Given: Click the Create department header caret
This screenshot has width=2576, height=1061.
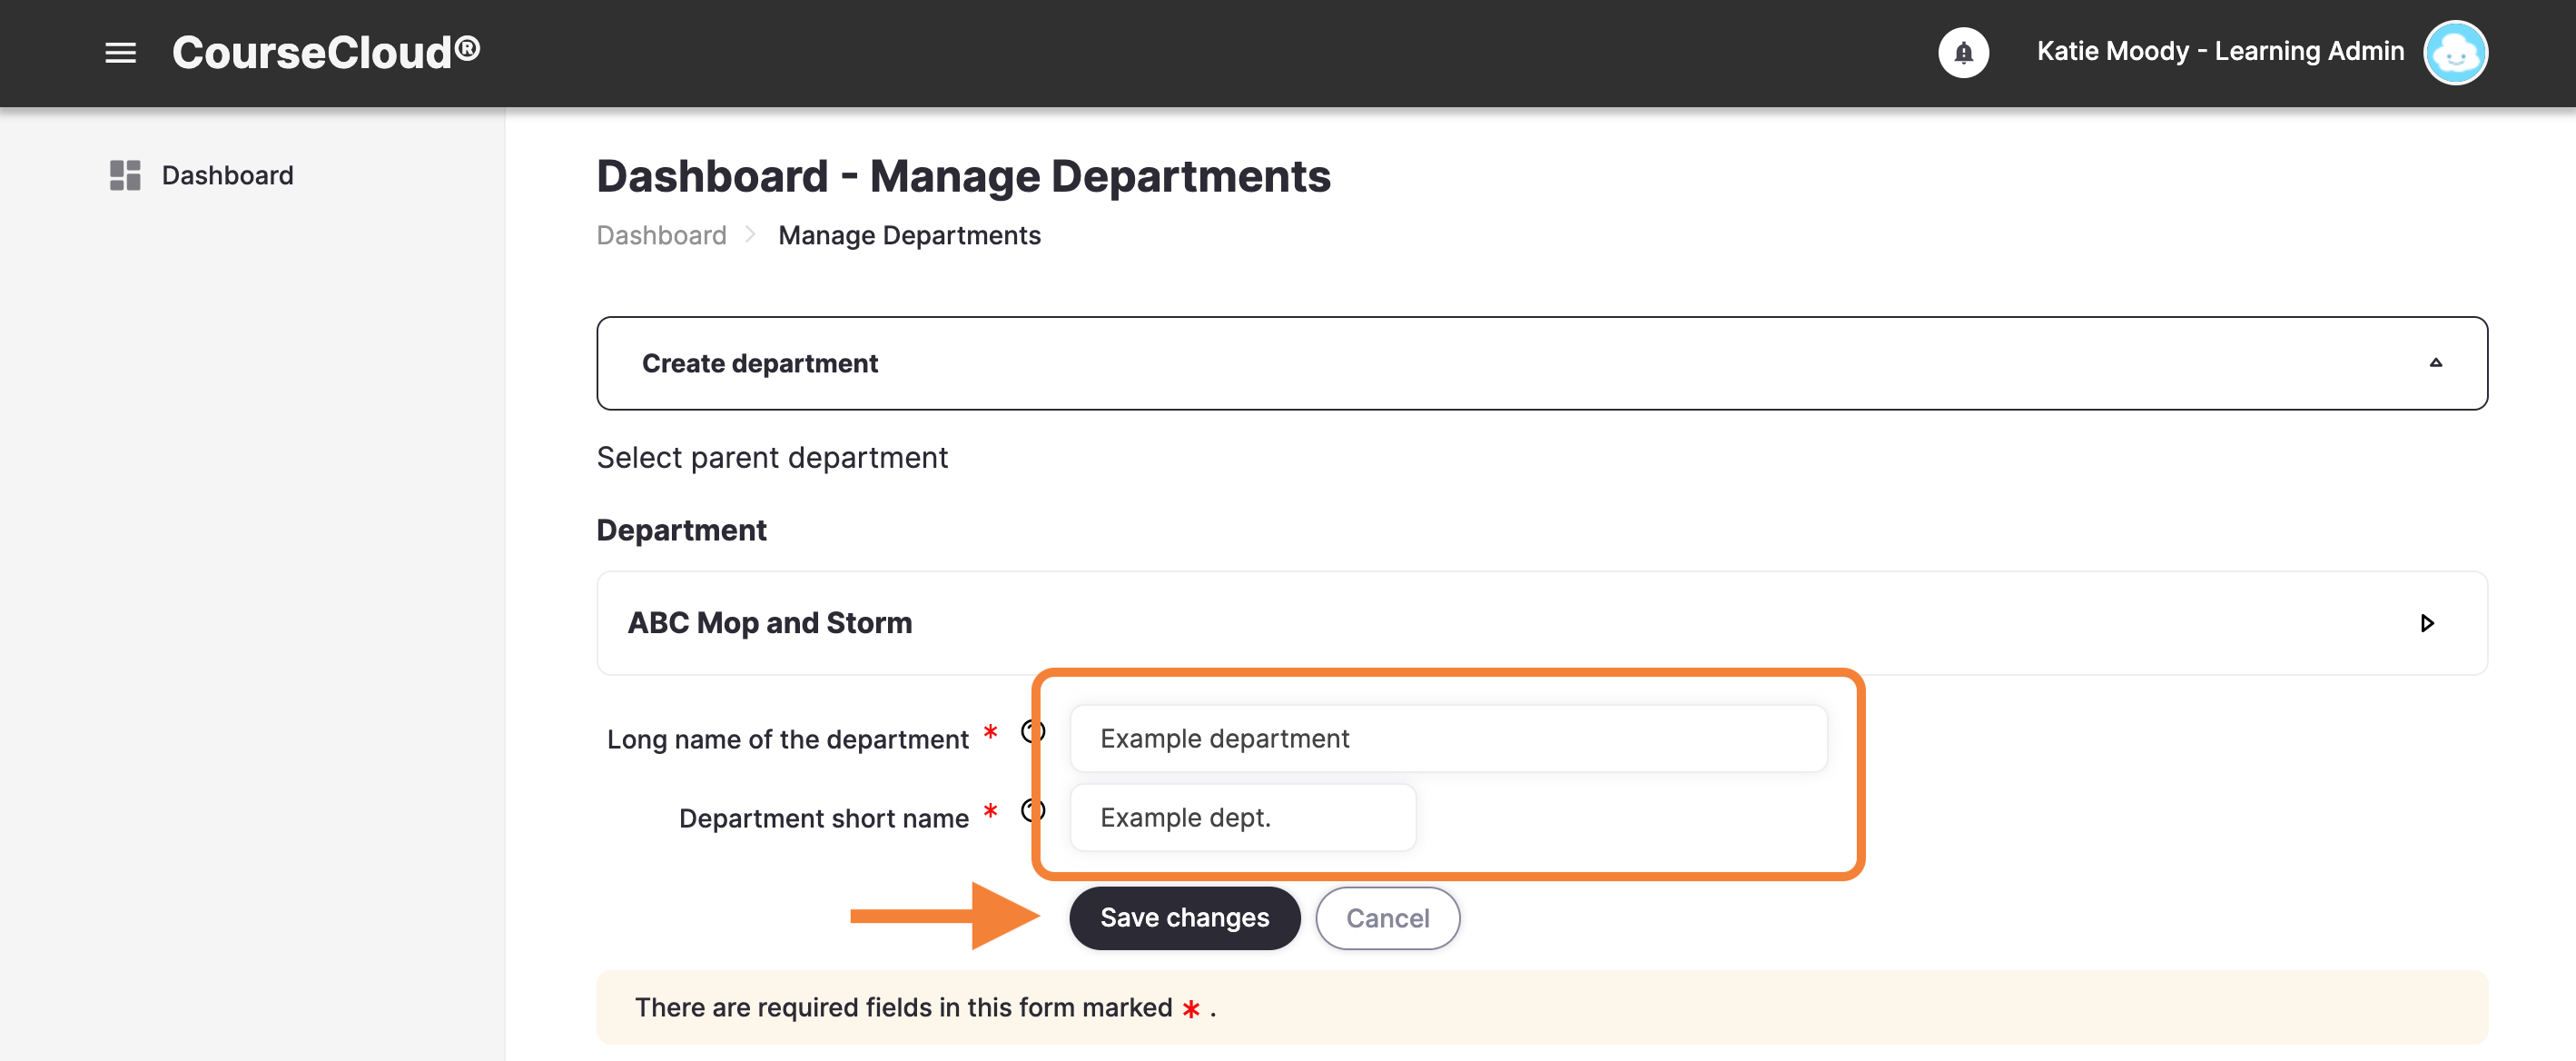Looking at the screenshot, I should click(x=2435, y=363).
